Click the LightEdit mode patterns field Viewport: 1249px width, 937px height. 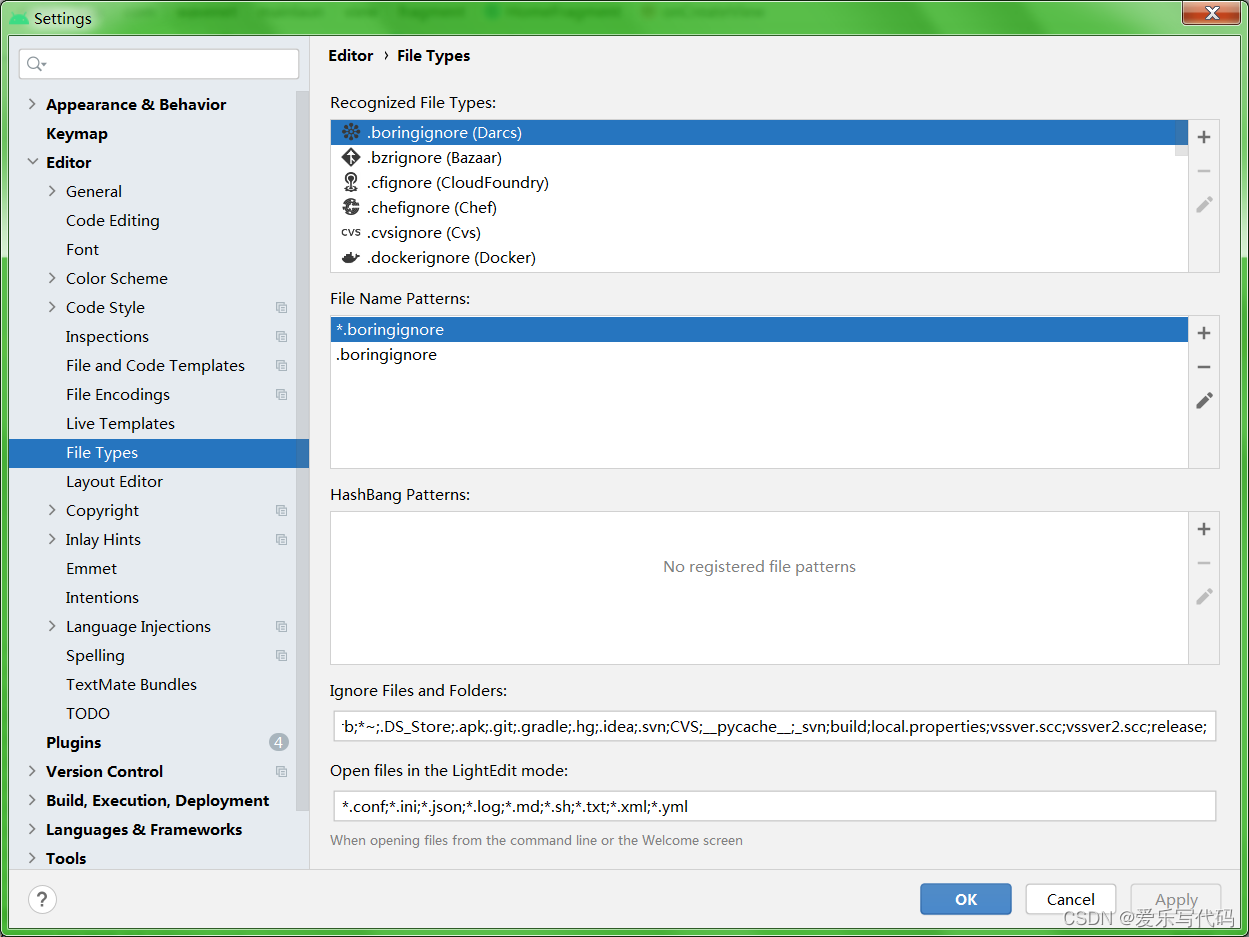coord(775,806)
